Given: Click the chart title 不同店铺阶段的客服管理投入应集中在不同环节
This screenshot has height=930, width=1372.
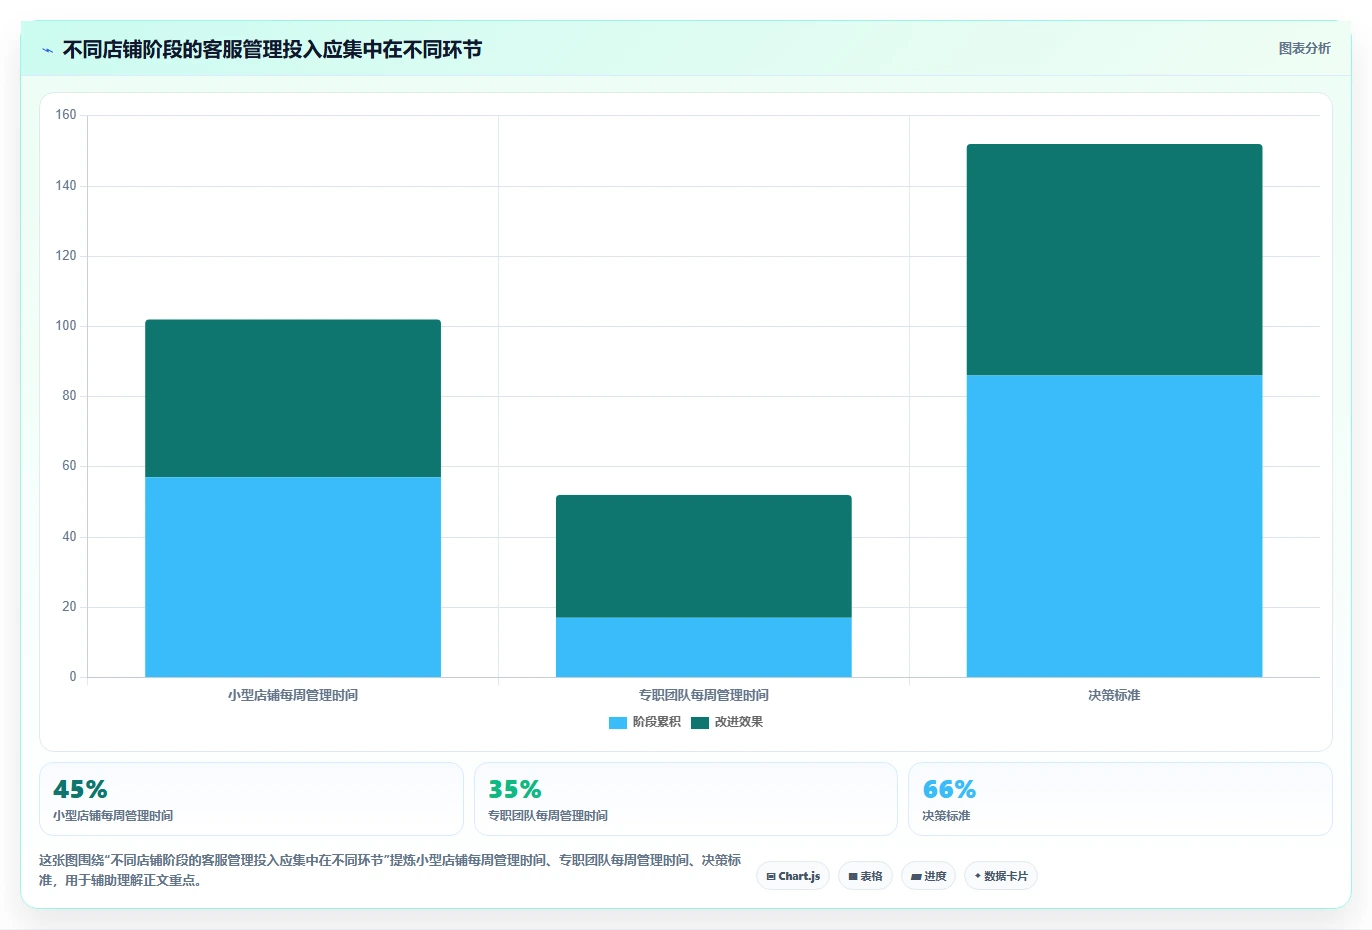Looking at the screenshot, I should tap(272, 49).
